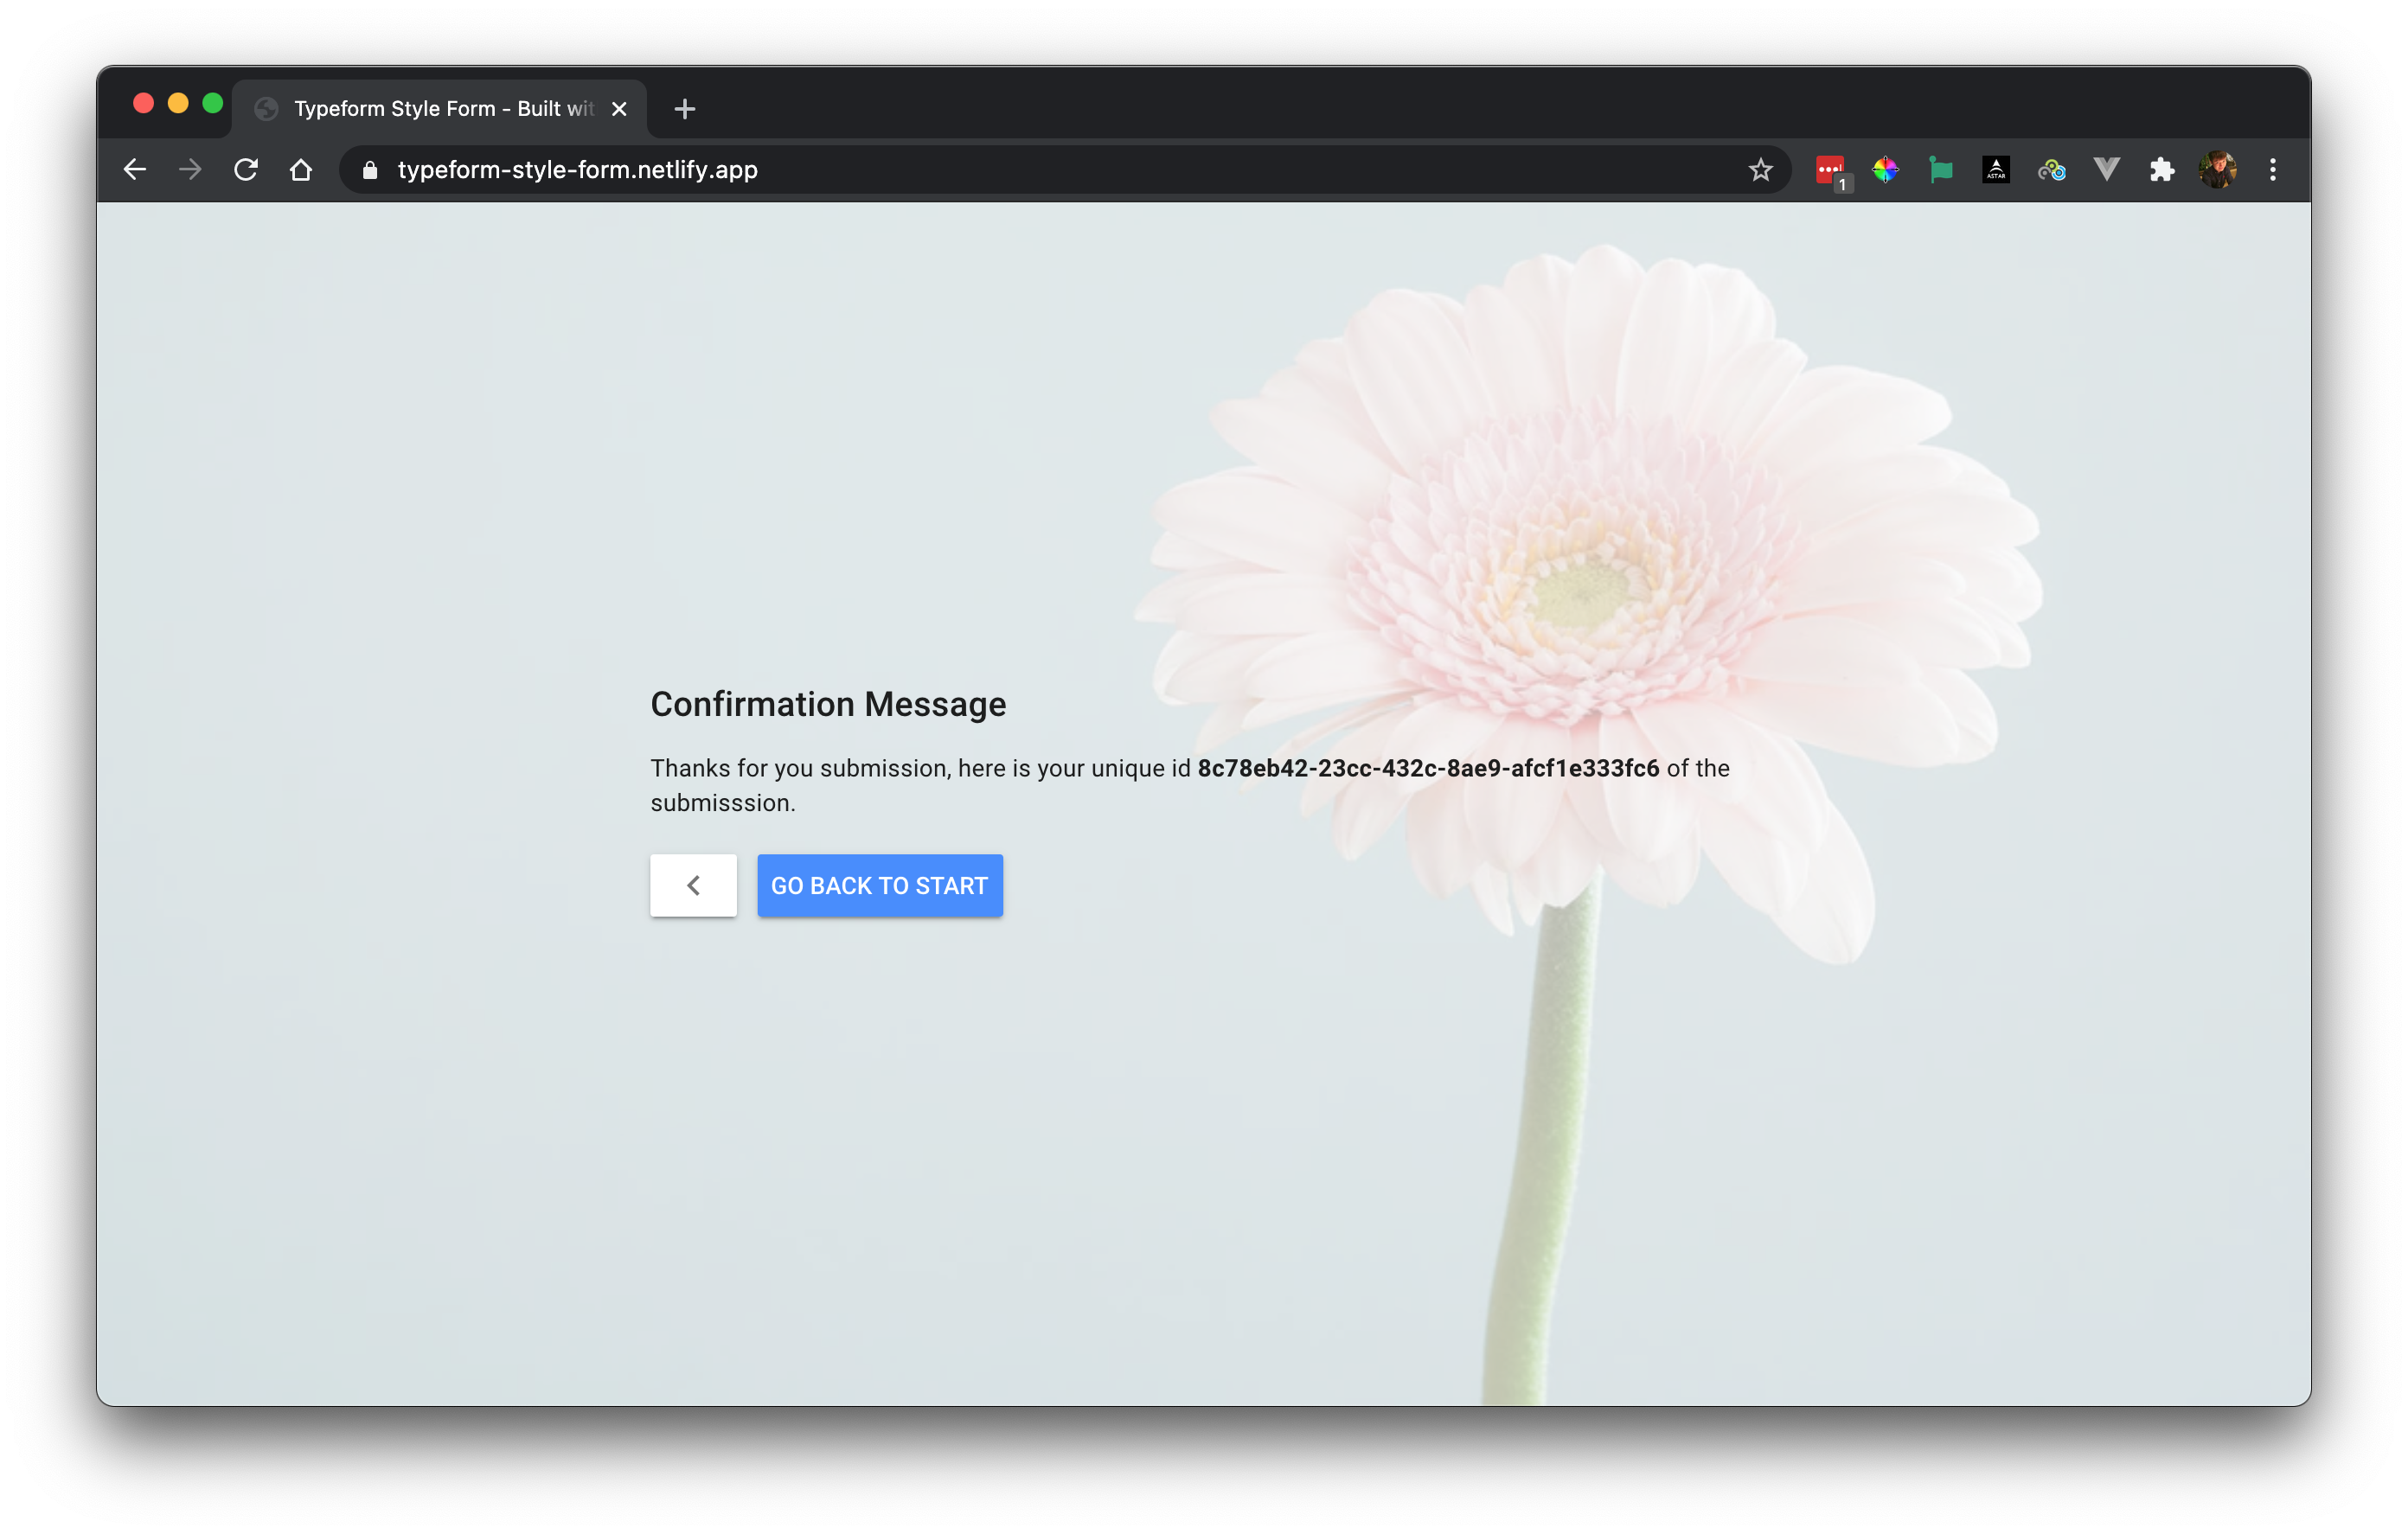Open the ASTAR extension

coord(1996,170)
